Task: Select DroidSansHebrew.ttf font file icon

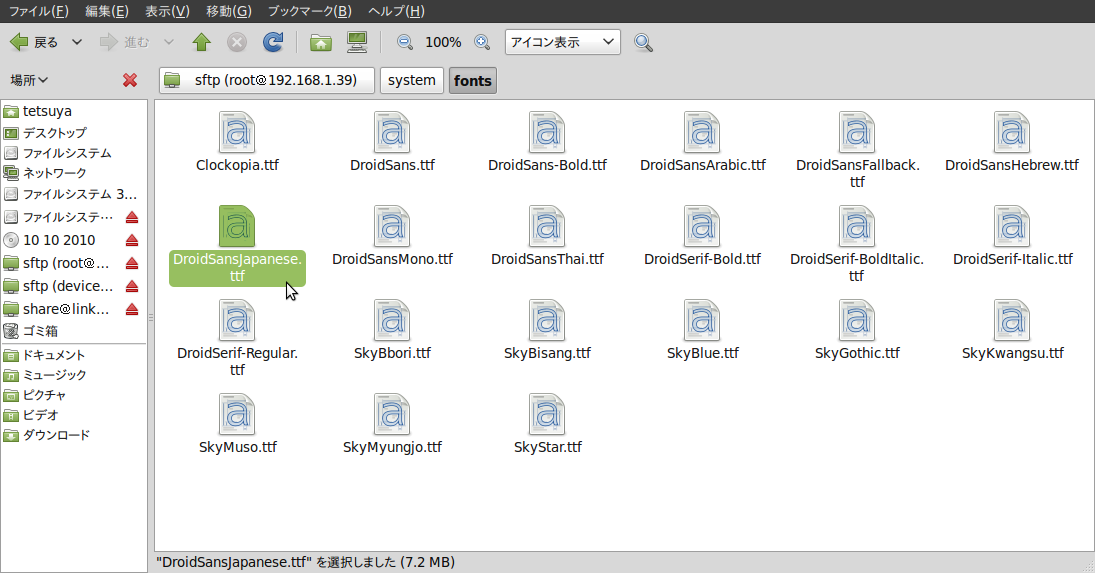Action: [x=1013, y=133]
